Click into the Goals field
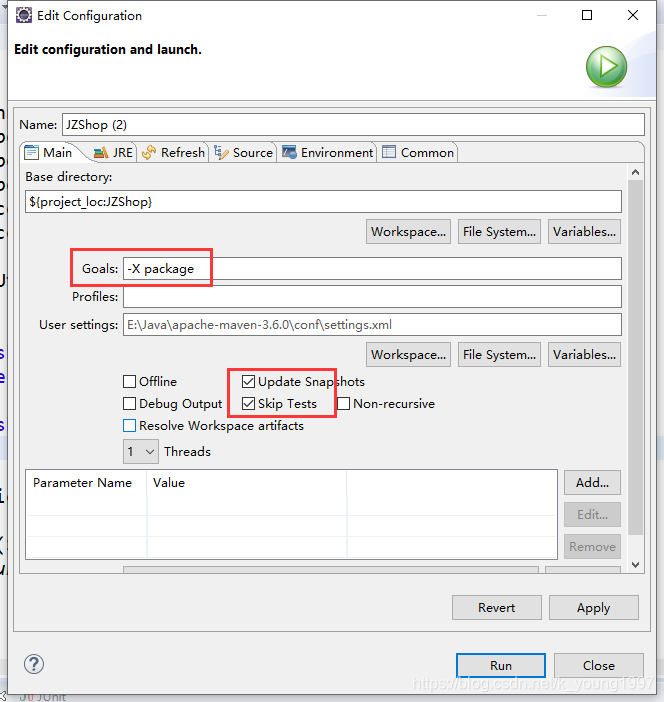Image resolution: width=664 pixels, height=702 pixels. pyautogui.click(x=372, y=269)
